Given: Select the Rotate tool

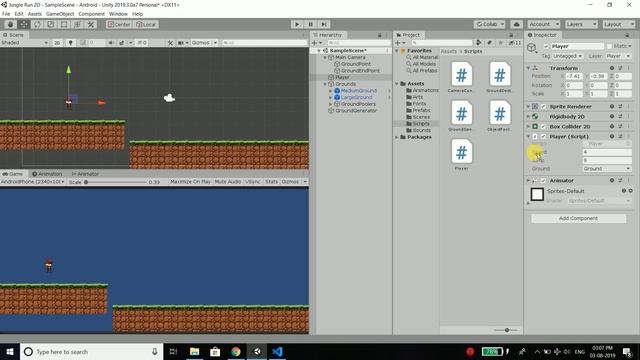Looking at the screenshot, I should 37,24.
